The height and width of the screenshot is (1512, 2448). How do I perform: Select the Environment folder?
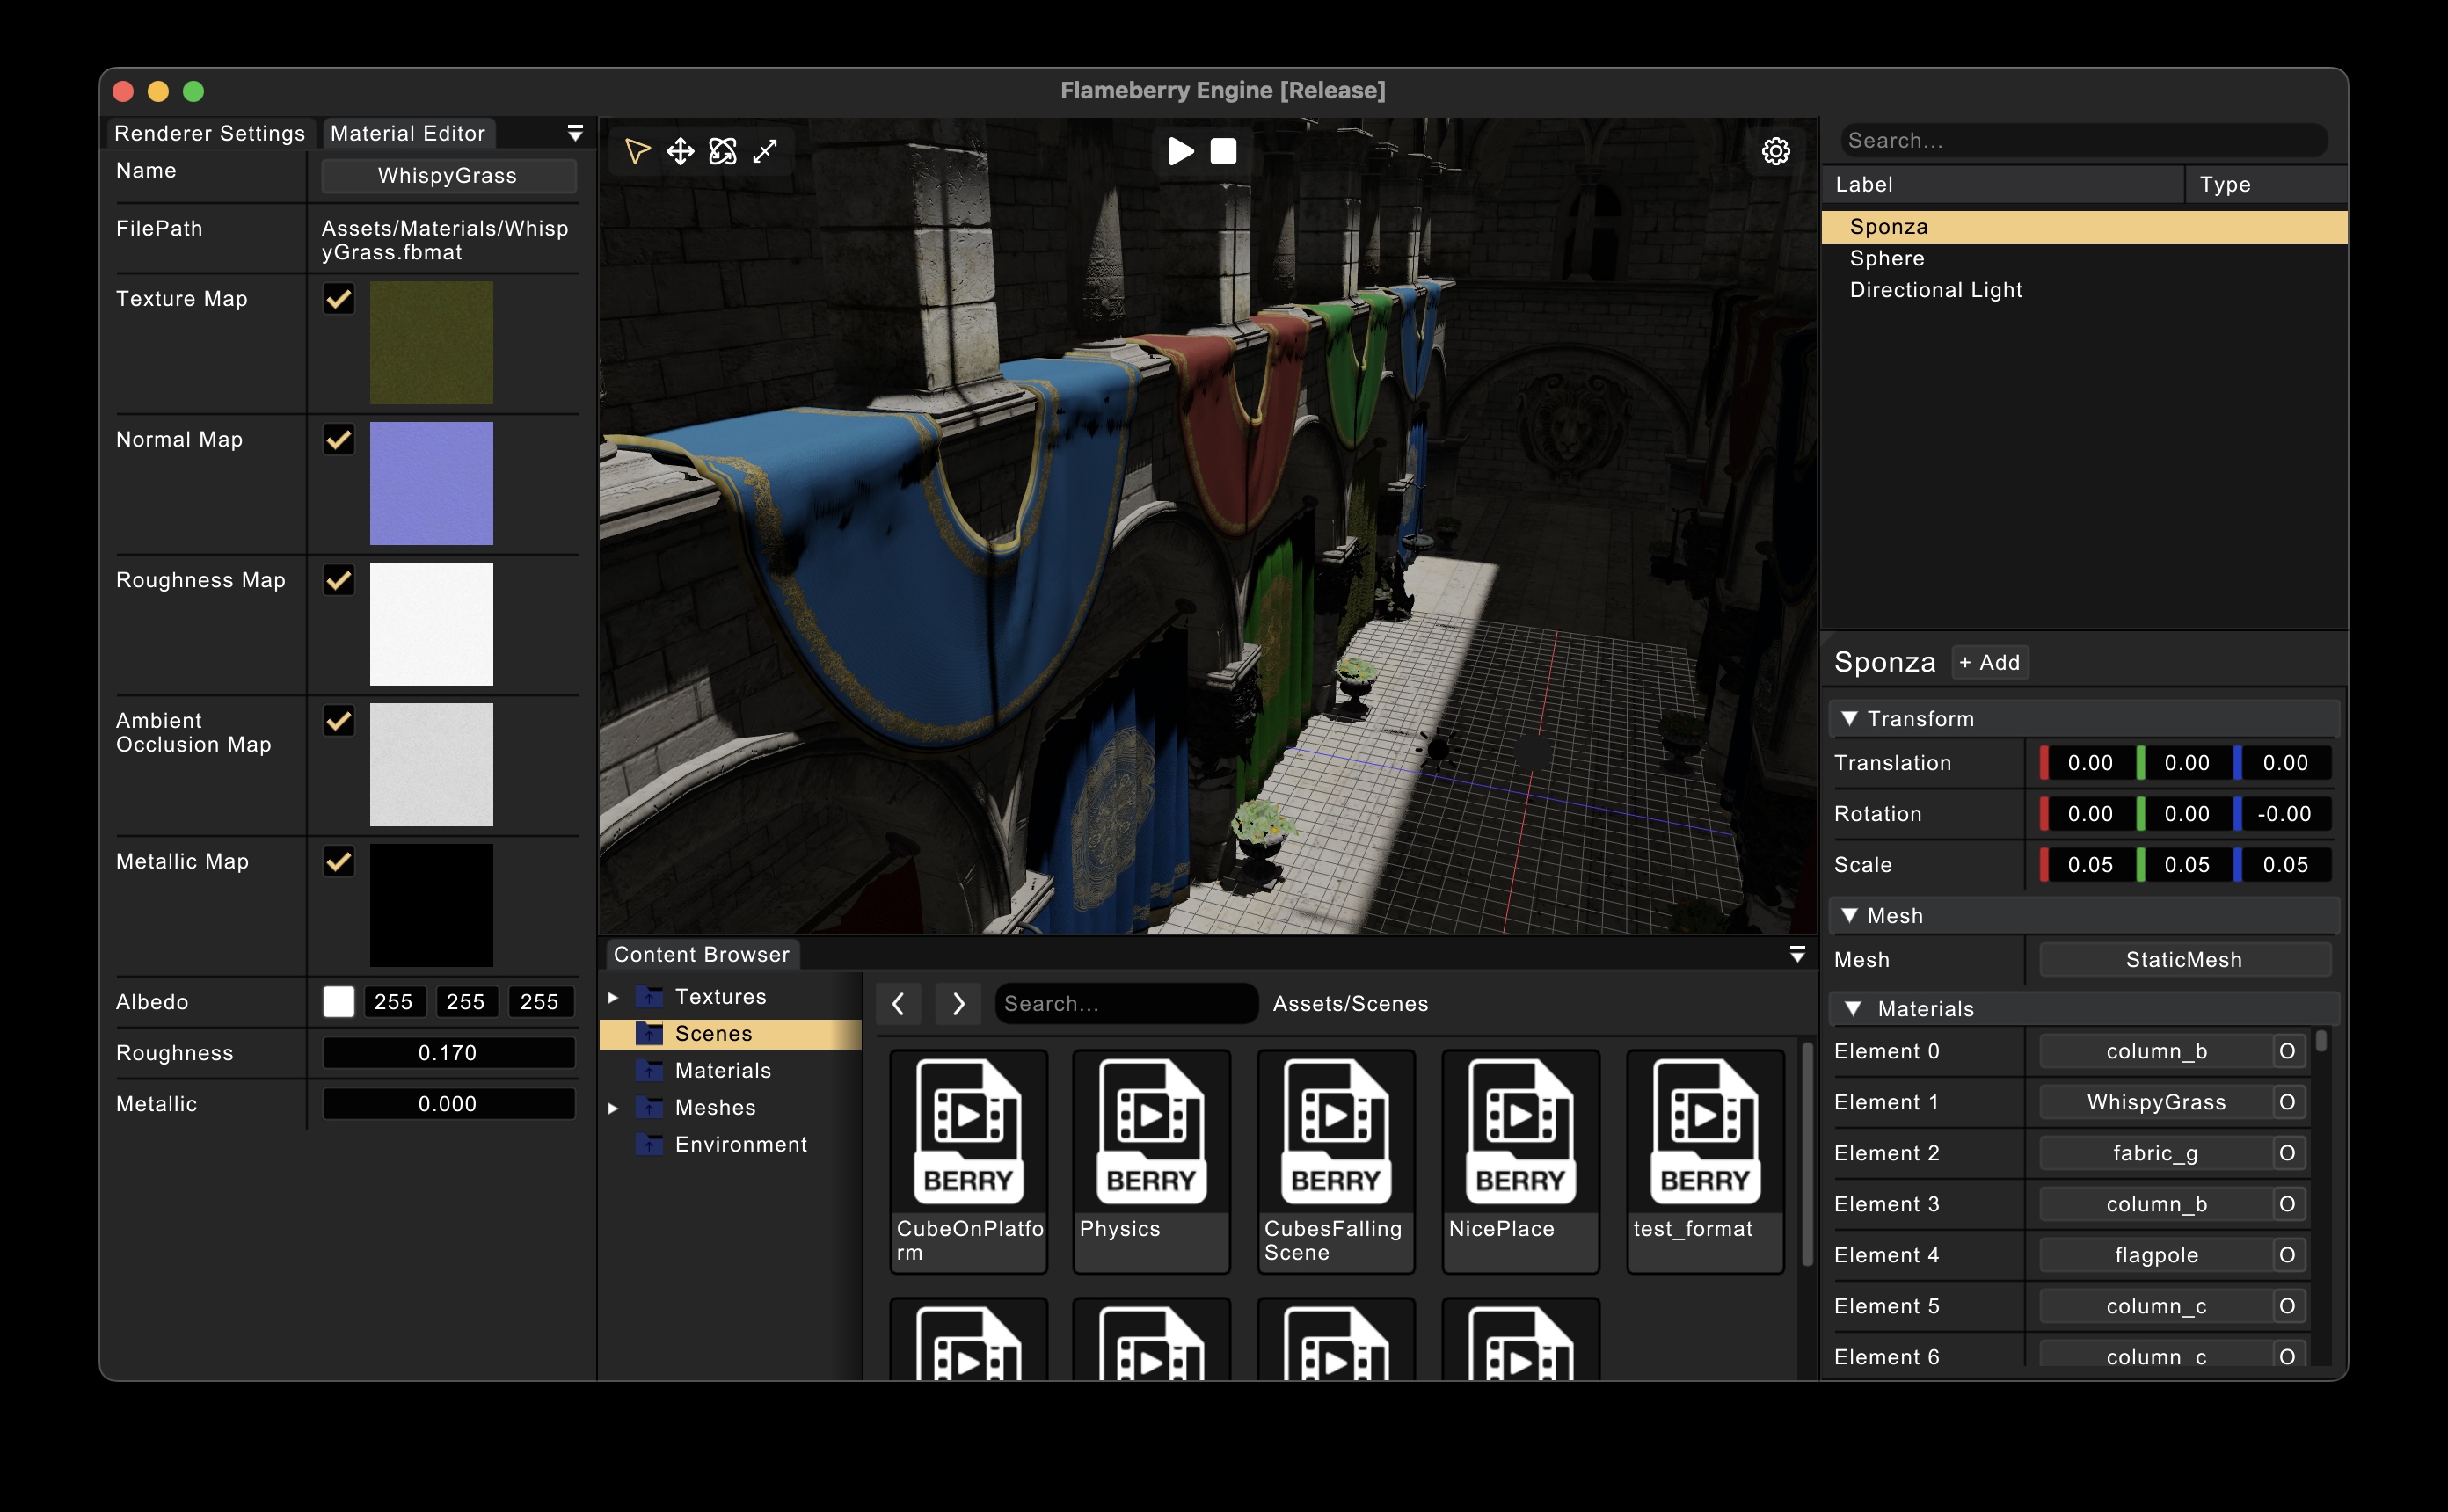[x=740, y=1144]
